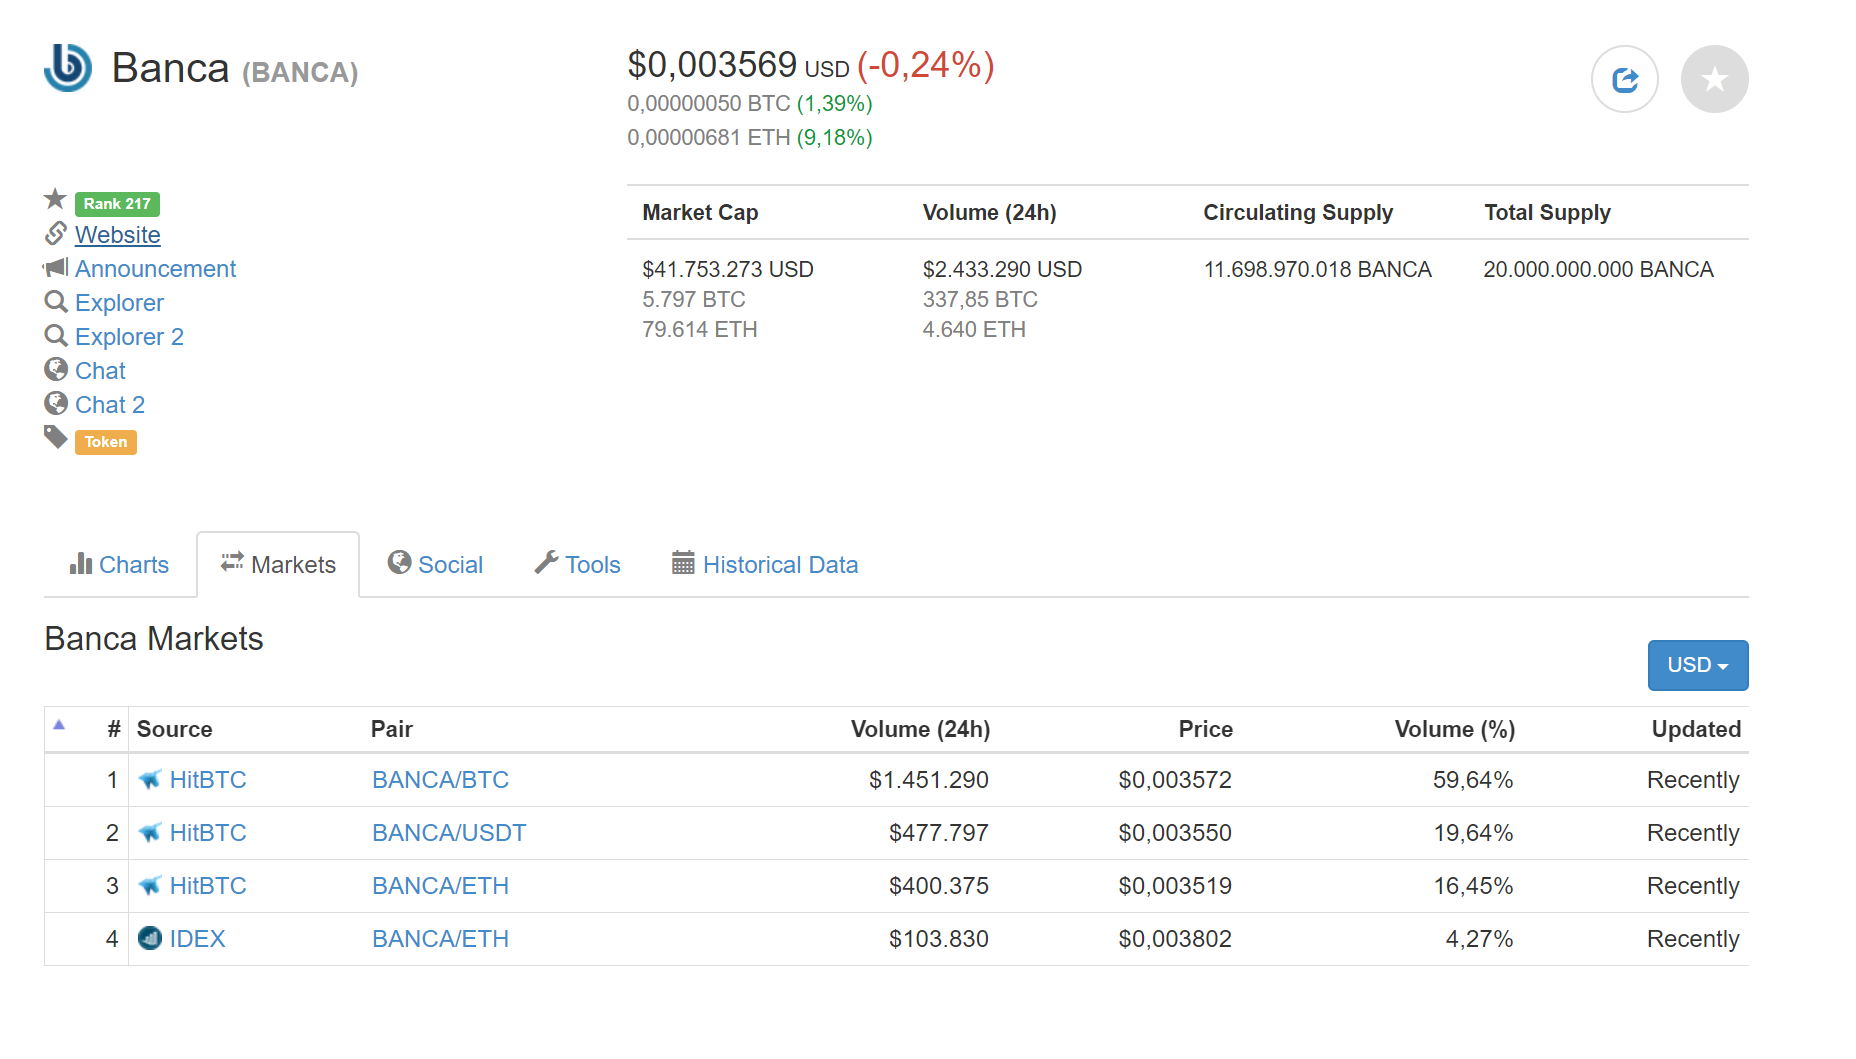Sort markets by Volume (%) column

point(1455,729)
